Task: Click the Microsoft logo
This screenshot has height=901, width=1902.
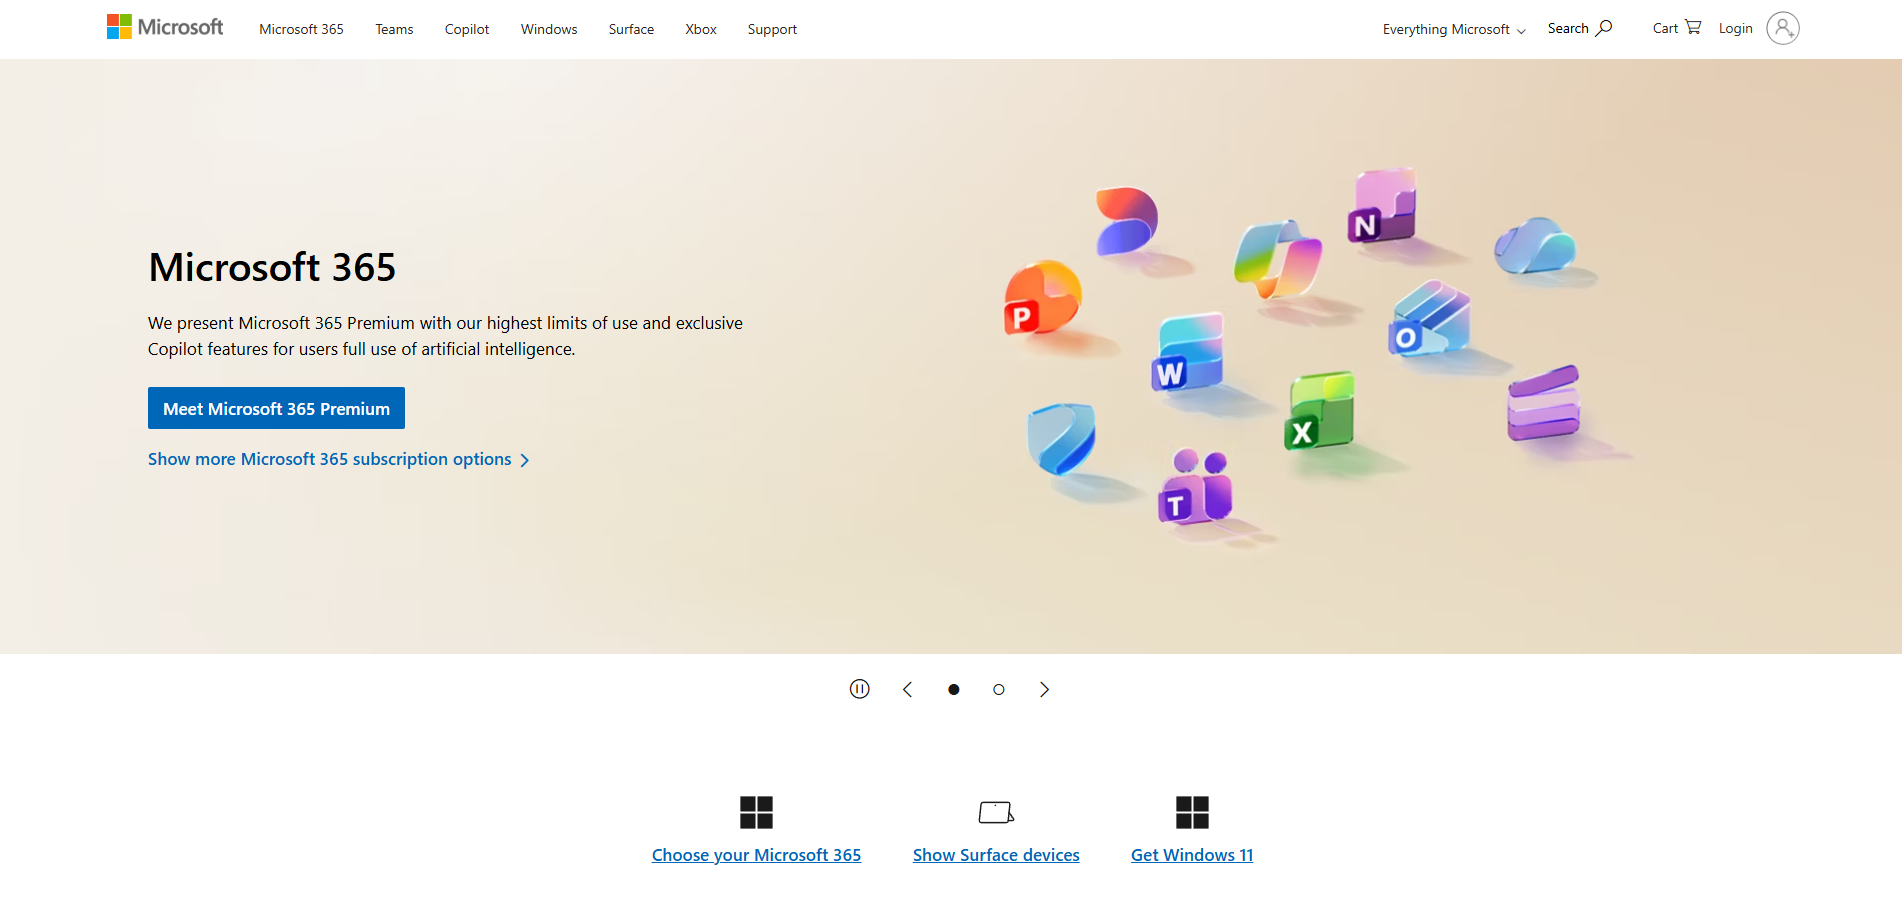Action: 165,27
